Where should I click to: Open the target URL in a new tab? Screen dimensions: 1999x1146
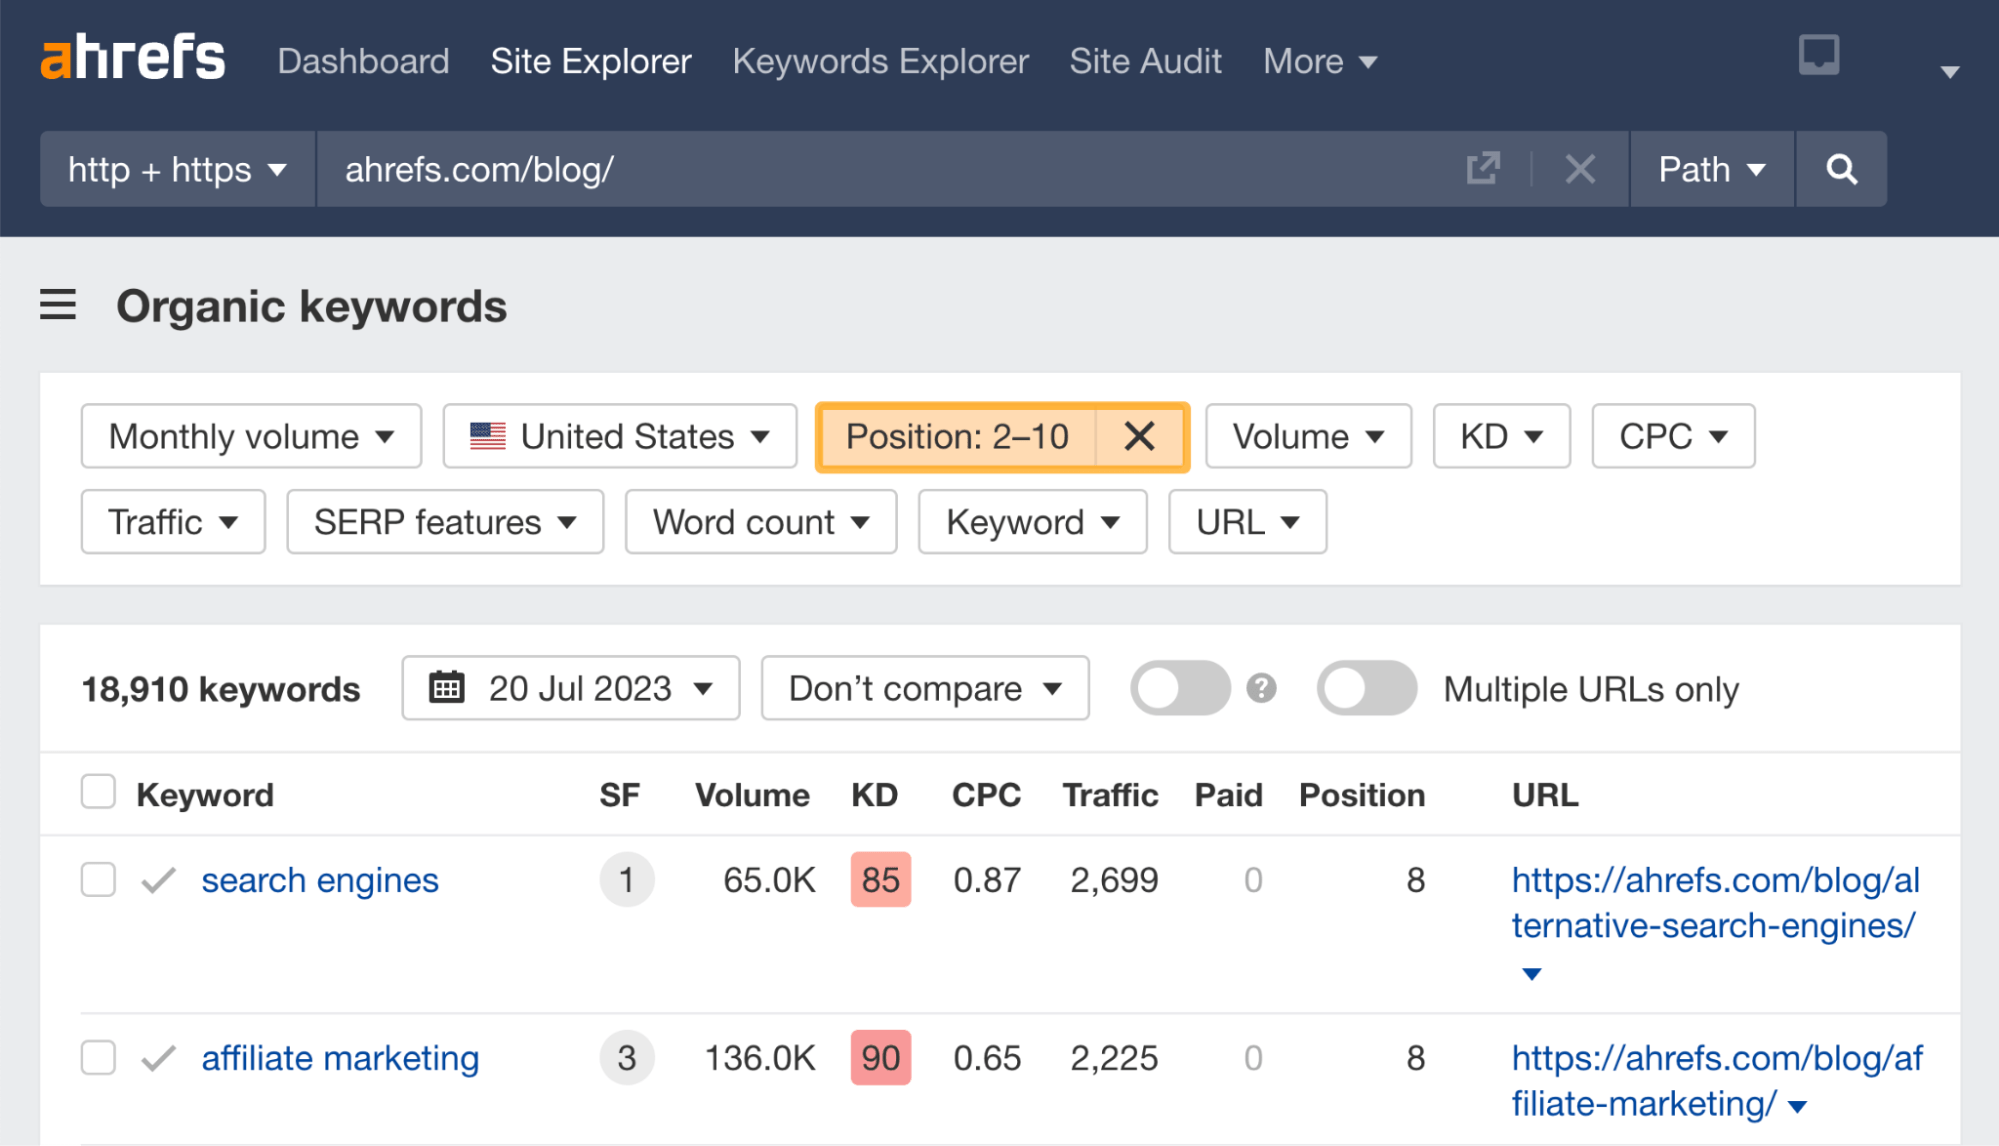(x=1484, y=169)
